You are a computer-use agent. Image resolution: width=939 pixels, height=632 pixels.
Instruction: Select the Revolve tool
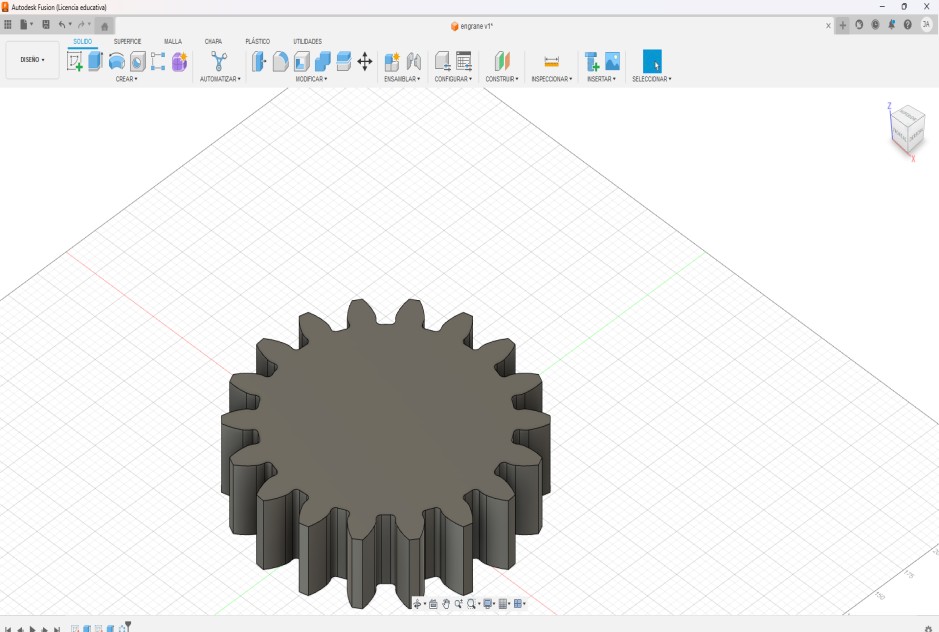(117, 61)
